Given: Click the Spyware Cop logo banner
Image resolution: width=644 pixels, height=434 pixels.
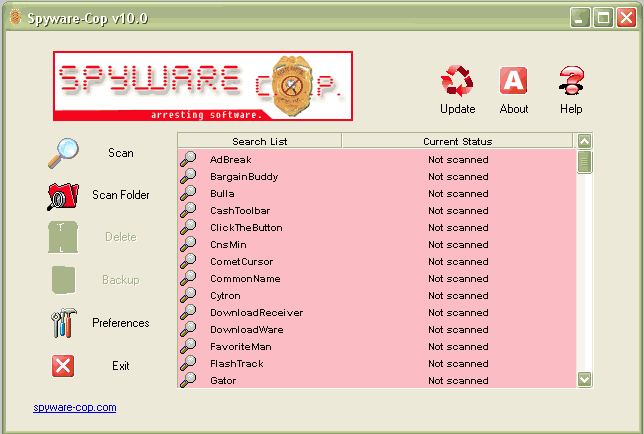Looking at the screenshot, I should point(203,86).
